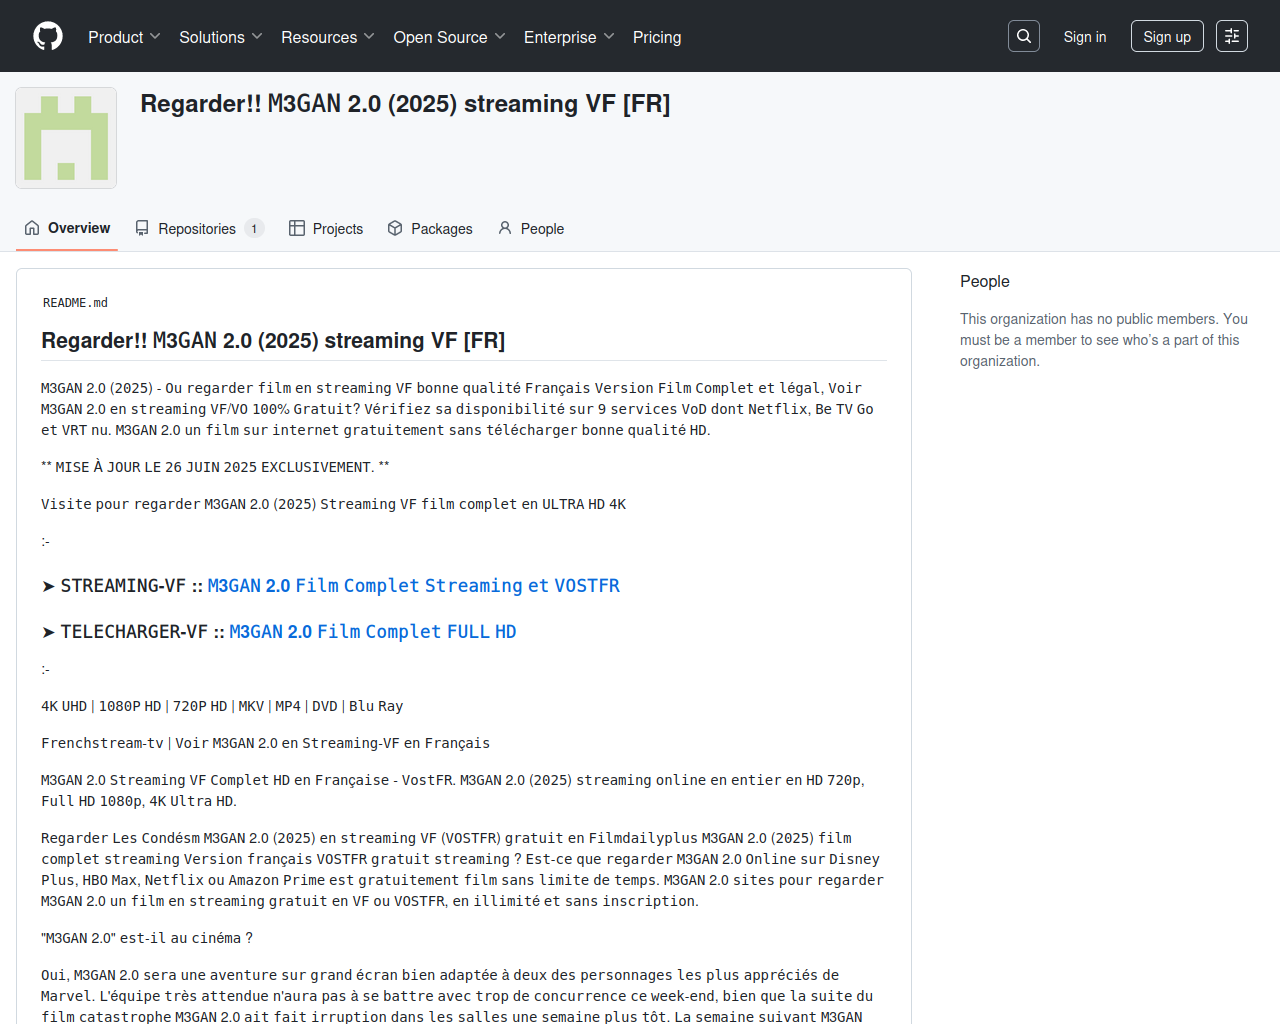Image resolution: width=1280 pixels, height=1024 pixels.
Task: Click the Sign in link
Action: tap(1085, 37)
